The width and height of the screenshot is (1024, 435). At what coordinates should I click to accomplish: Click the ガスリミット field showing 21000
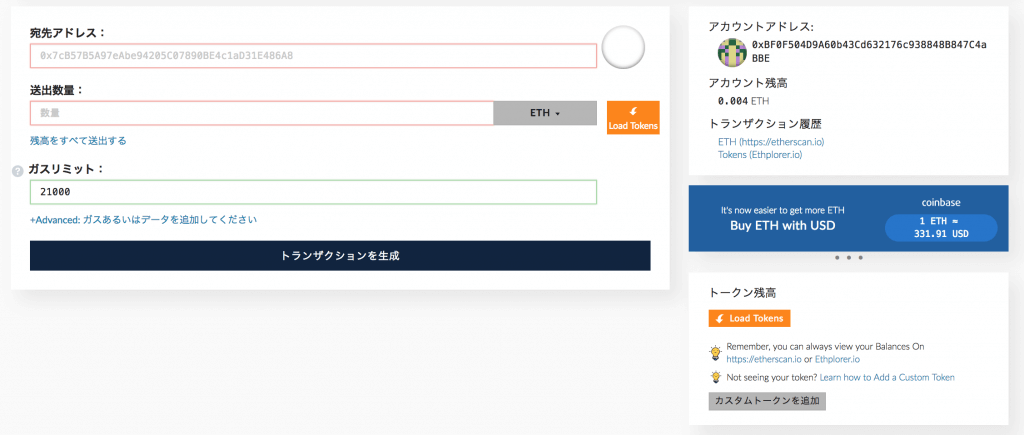pyautogui.click(x=313, y=192)
